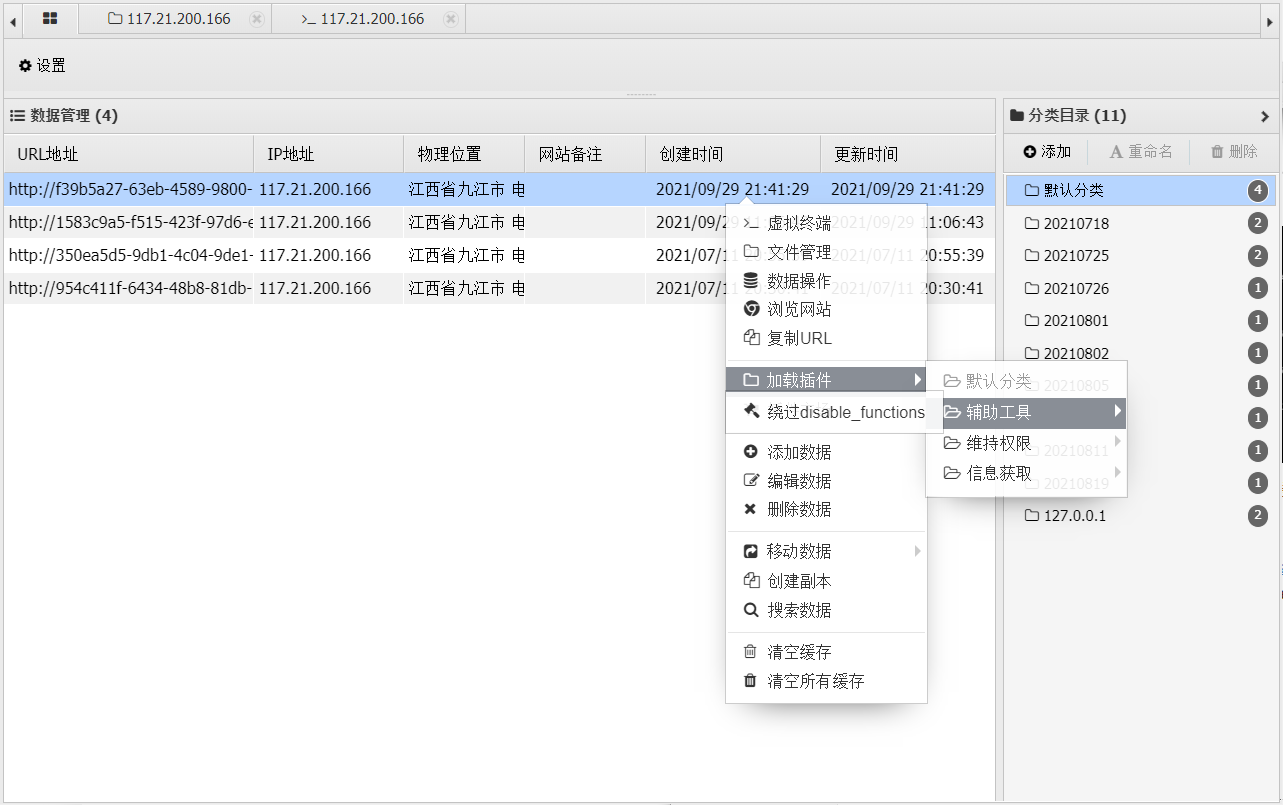This screenshot has width=1283, height=805.
Task: Open 虚拟终端 from the context menu
Action: pyautogui.click(x=798, y=224)
